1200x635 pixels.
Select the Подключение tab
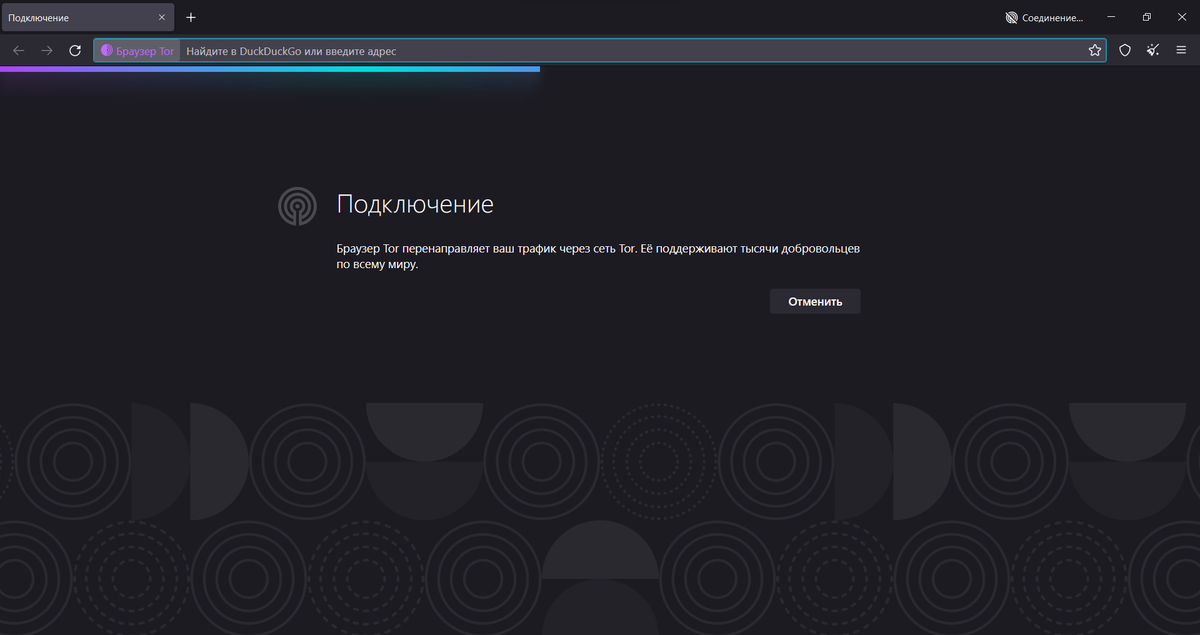(88, 17)
